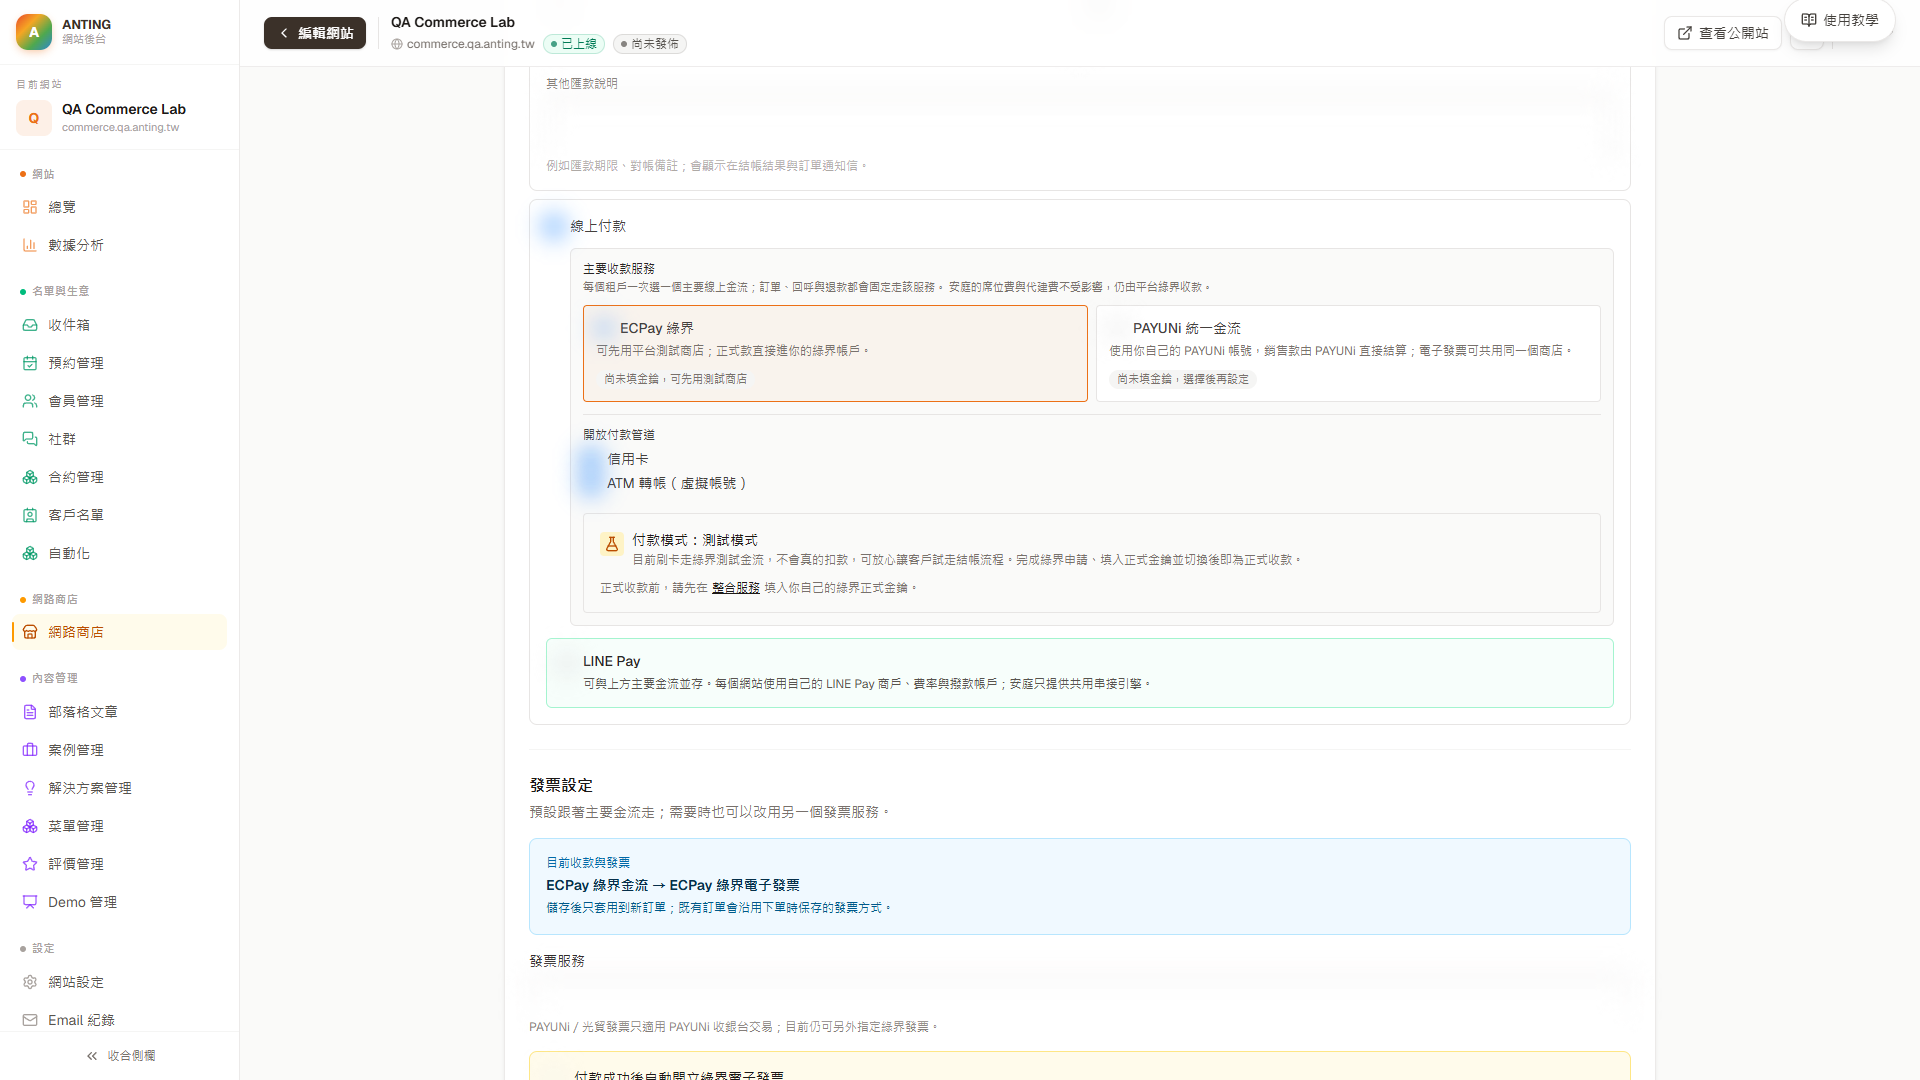Click the 主要收款服務 heading

(x=619, y=269)
